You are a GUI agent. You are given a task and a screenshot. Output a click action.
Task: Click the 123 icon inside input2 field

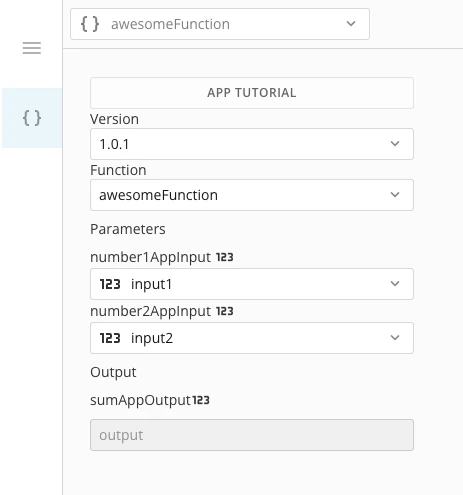pos(110,338)
